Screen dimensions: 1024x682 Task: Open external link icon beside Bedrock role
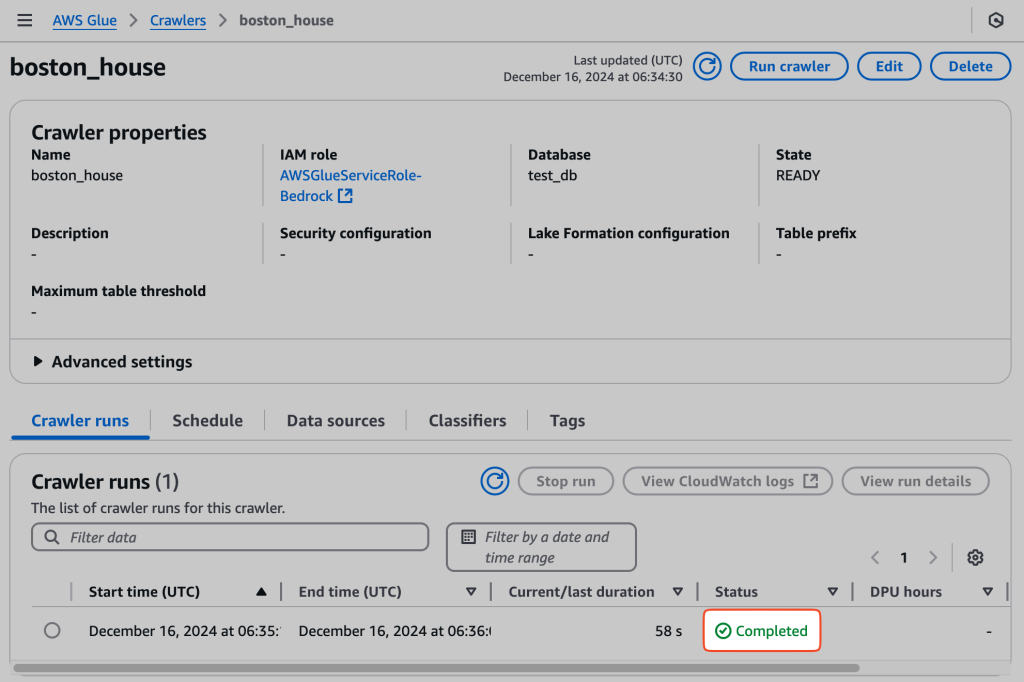(345, 195)
